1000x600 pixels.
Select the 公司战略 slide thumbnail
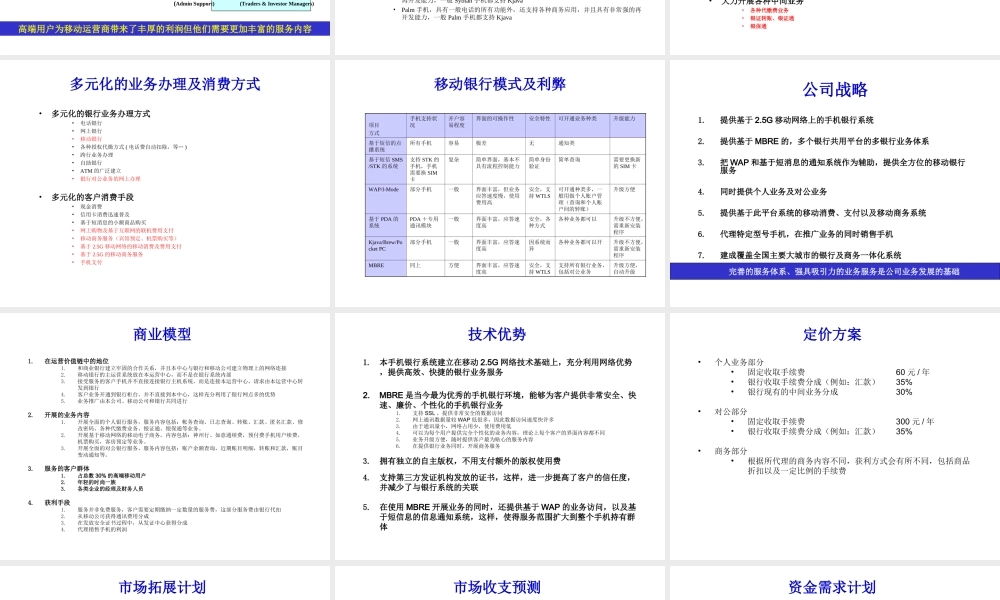coord(835,183)
